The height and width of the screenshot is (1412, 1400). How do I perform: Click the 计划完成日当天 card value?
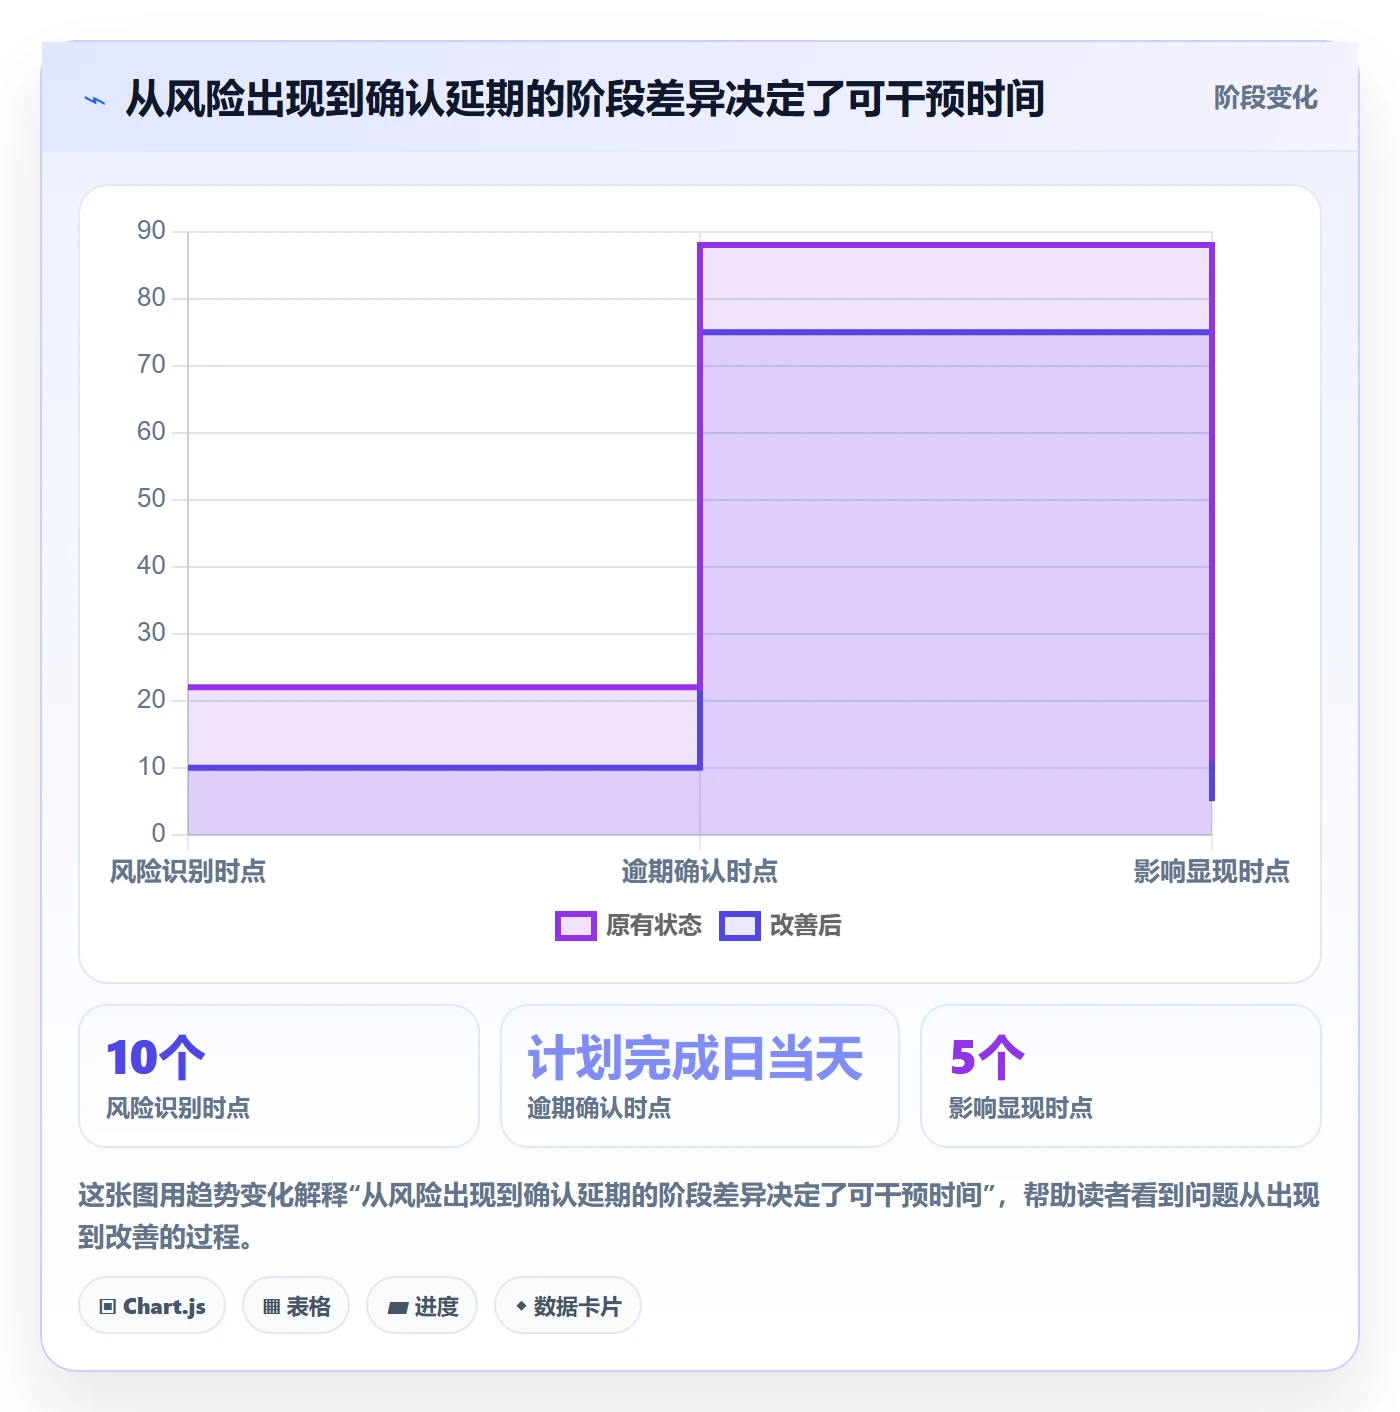pos(695,1058)
